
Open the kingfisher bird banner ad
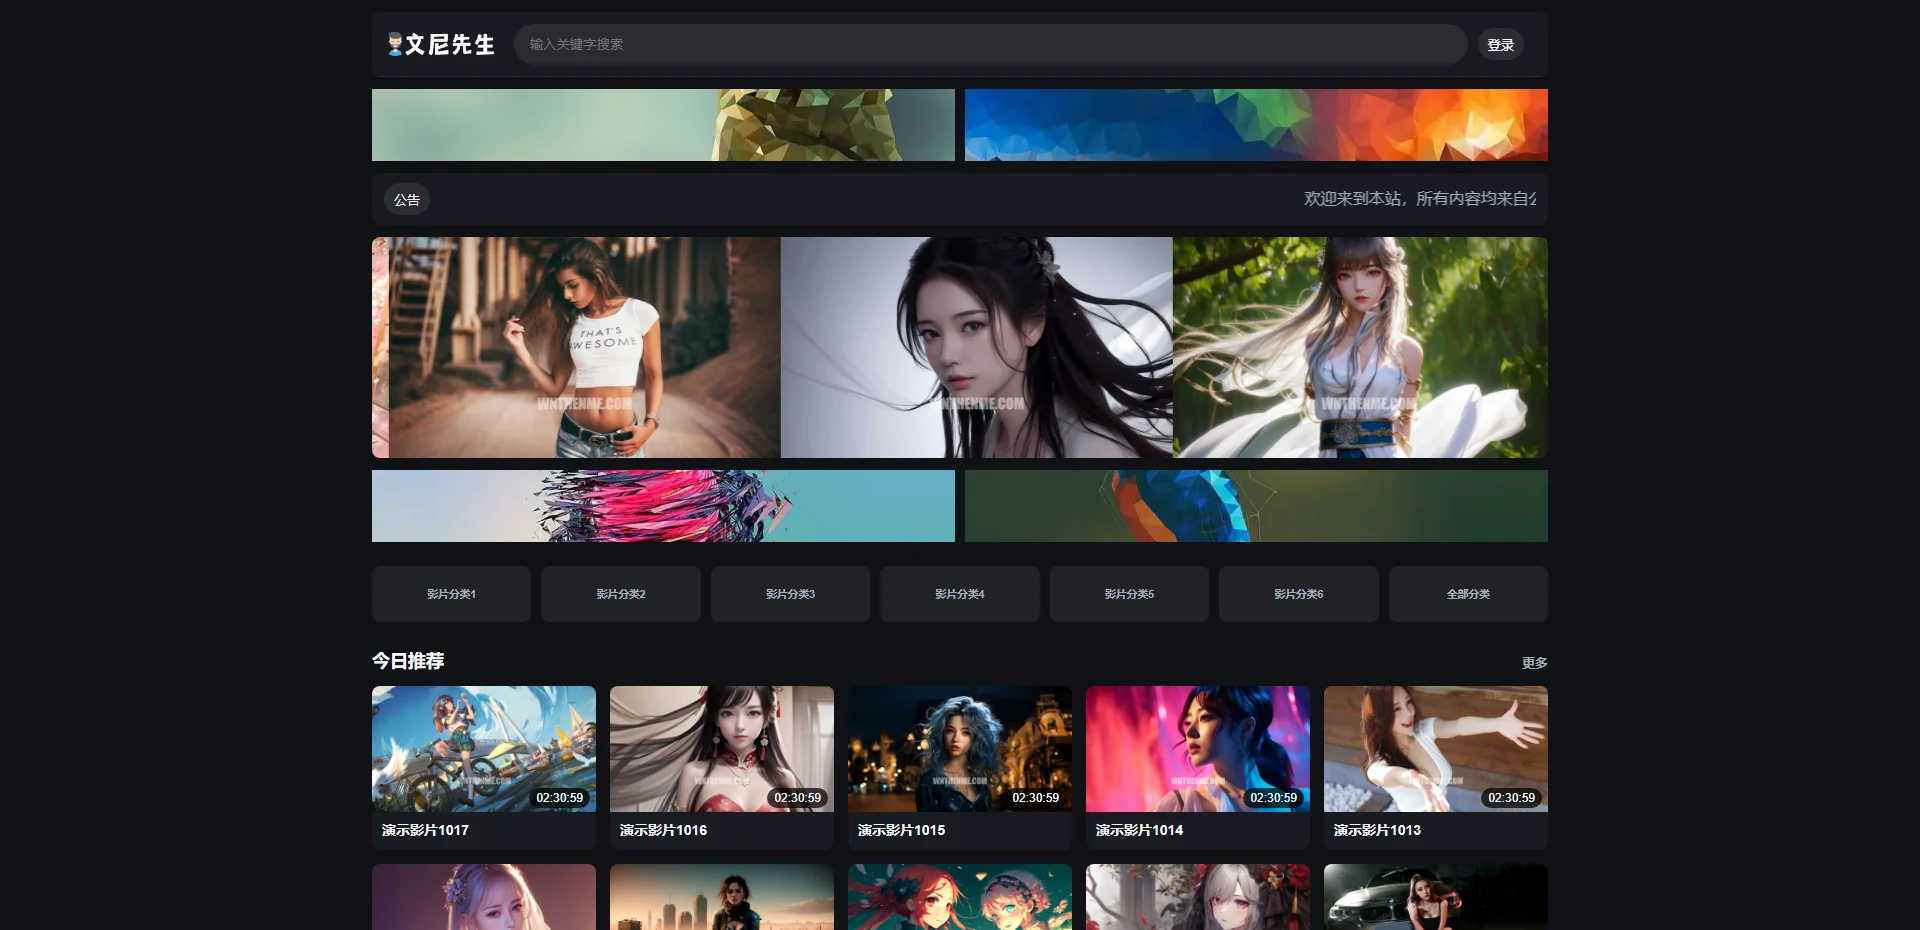click(1256, 506)
